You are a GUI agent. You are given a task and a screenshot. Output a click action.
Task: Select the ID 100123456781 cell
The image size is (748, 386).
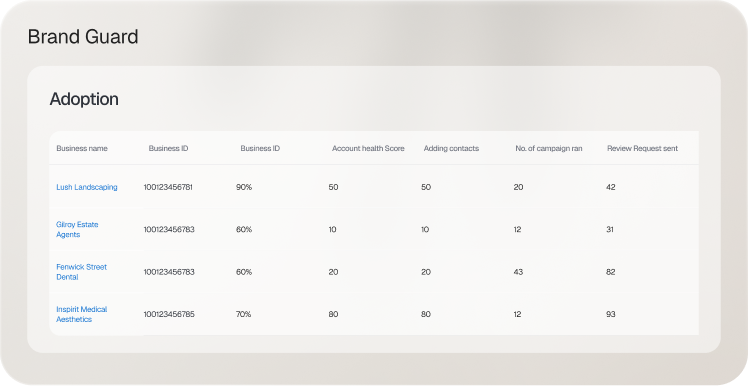click(x=168, y=187)
